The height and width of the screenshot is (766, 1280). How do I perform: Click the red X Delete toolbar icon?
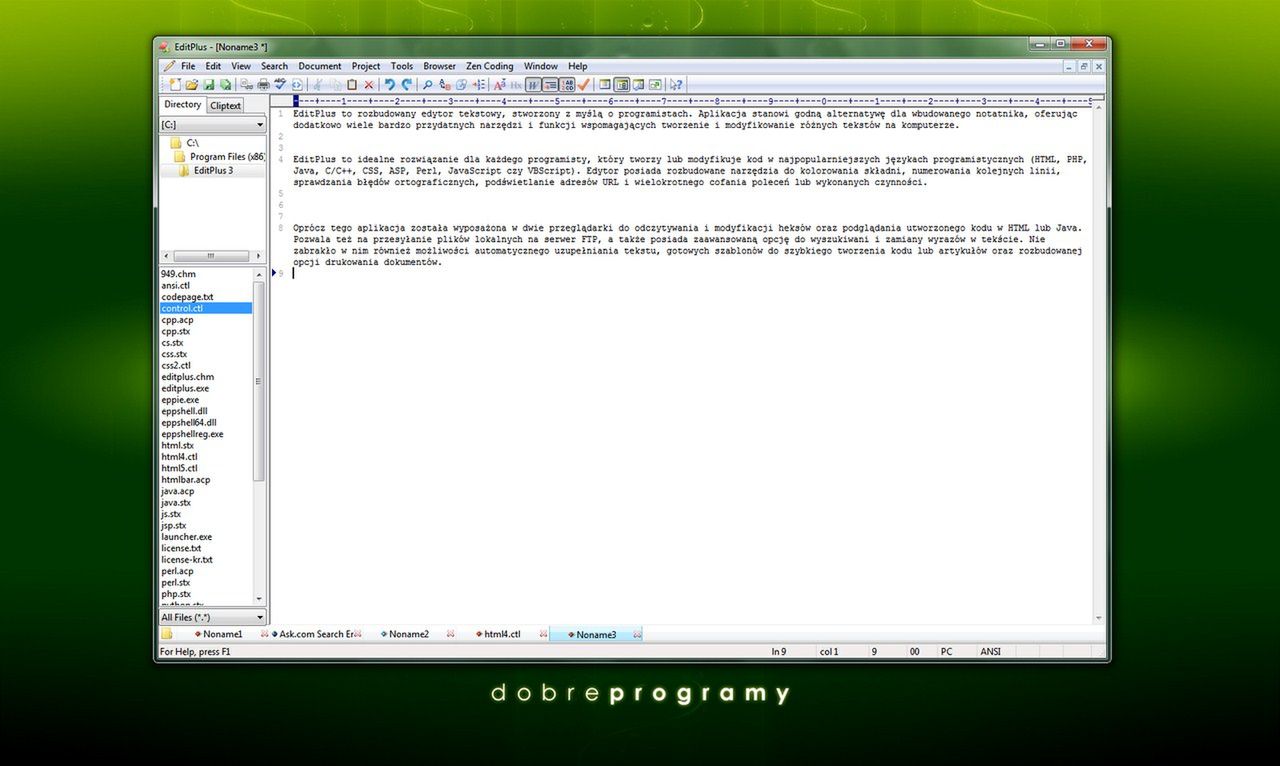pyautogui.click(x=369, y=85)
